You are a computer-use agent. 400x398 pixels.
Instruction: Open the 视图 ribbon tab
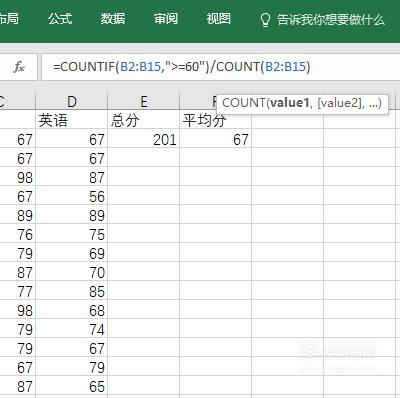218,19
